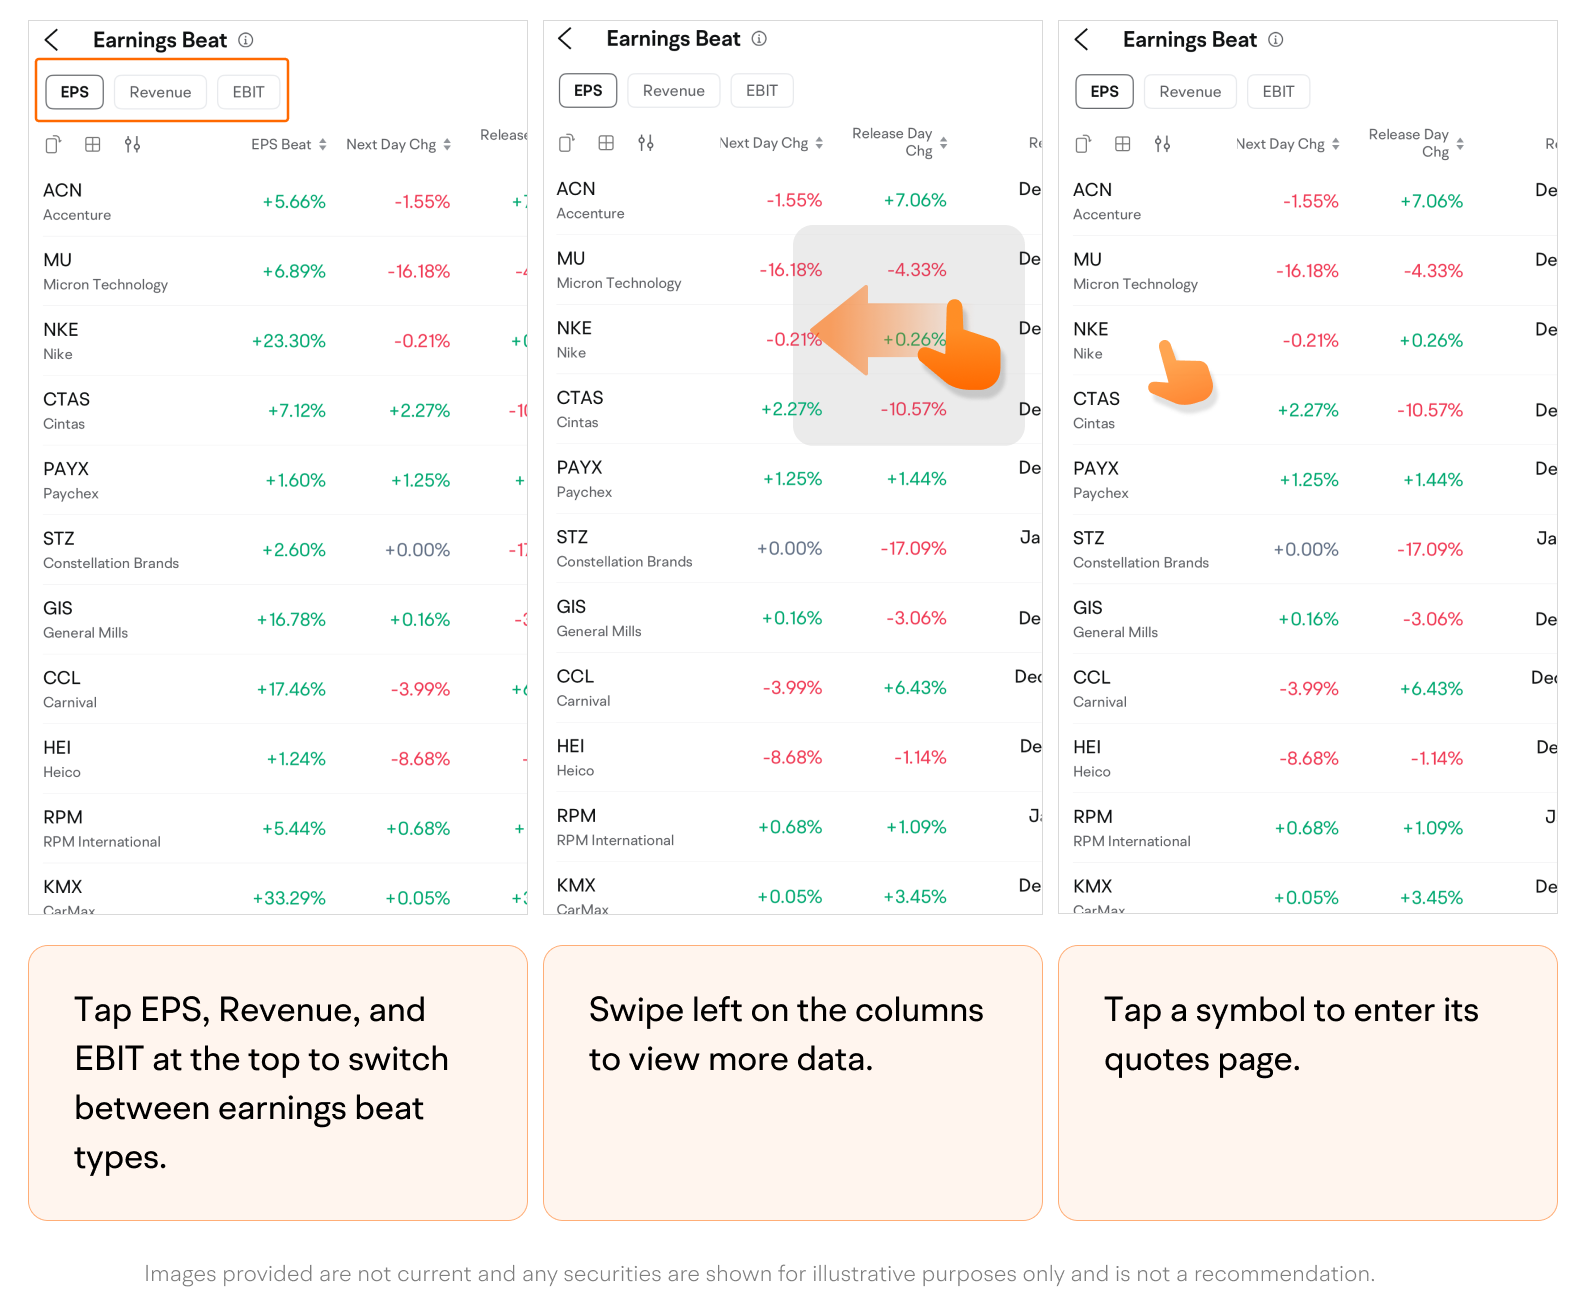Tap the copy icon in the left panel toolbar
Image resolution: width=1586 pixels, height=1310 pixels.
[53, 144]
